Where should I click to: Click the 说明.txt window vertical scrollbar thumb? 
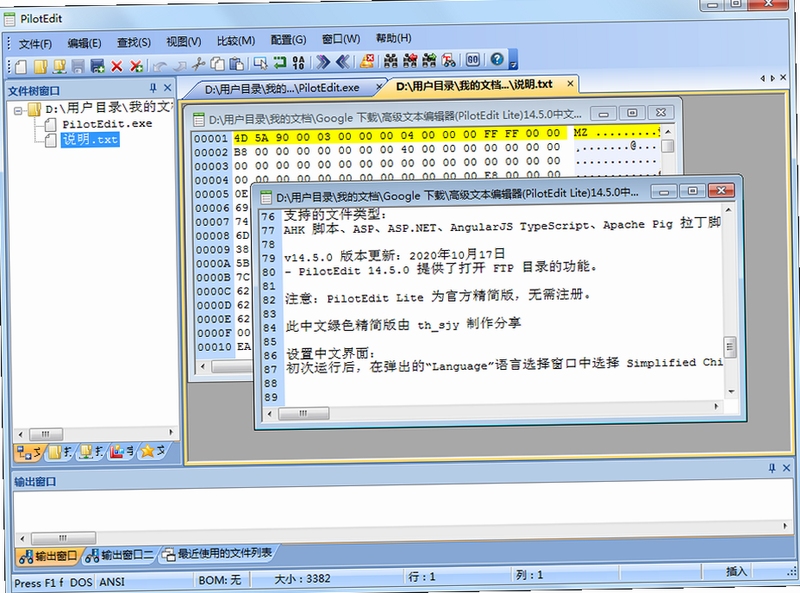click(730, 348)
